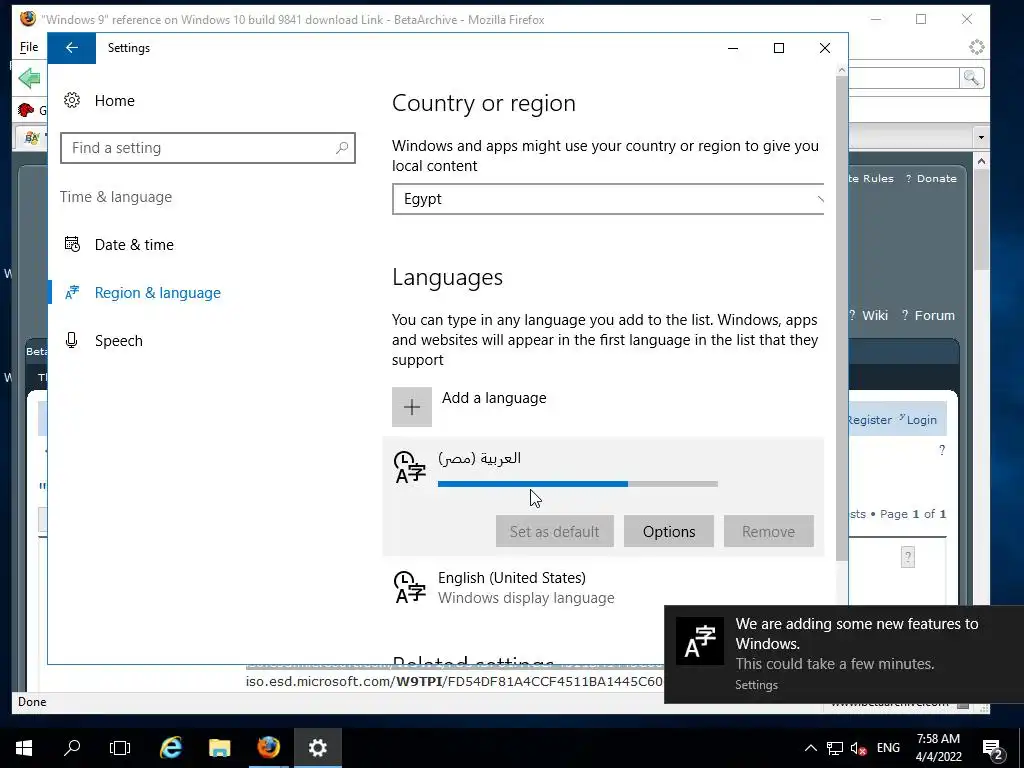The height and width of the screenshot is (768, 1024).
Task: Click the Arabic language download progress bar
Action: pos(577,484)
